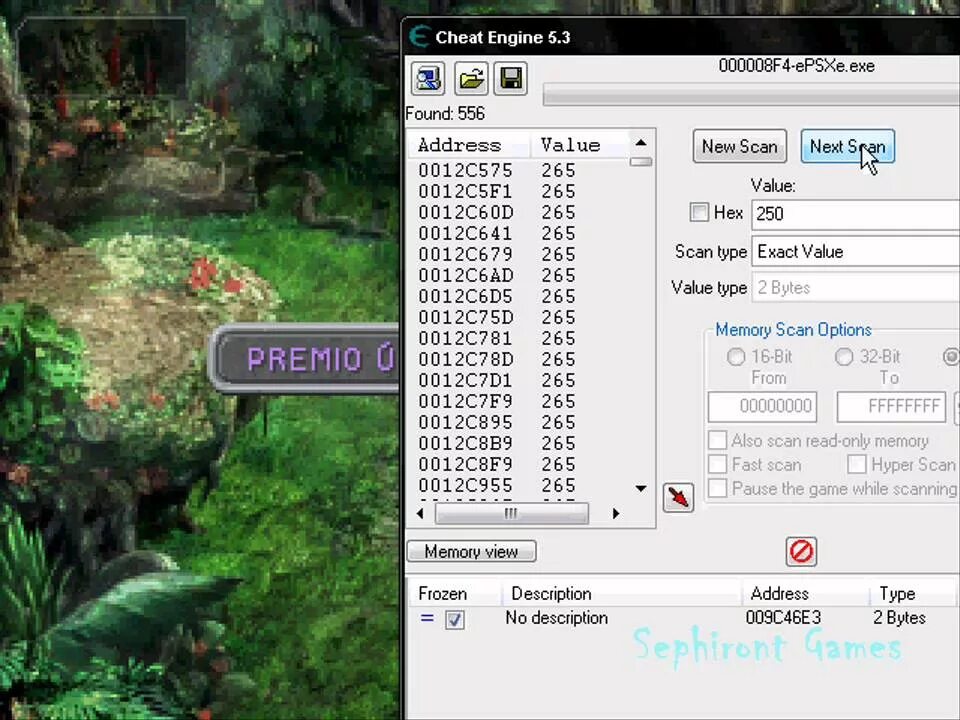Click the Address column header in cheat table
Screen dimensions: 960x720
tap(805, 593)
